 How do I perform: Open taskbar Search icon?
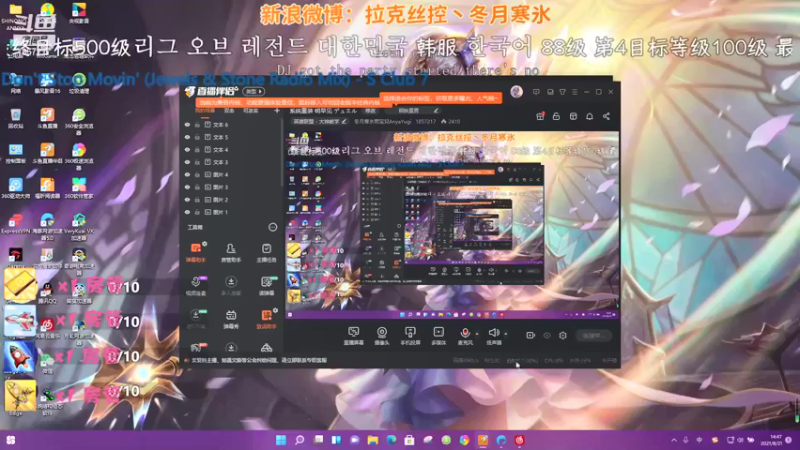299,440
